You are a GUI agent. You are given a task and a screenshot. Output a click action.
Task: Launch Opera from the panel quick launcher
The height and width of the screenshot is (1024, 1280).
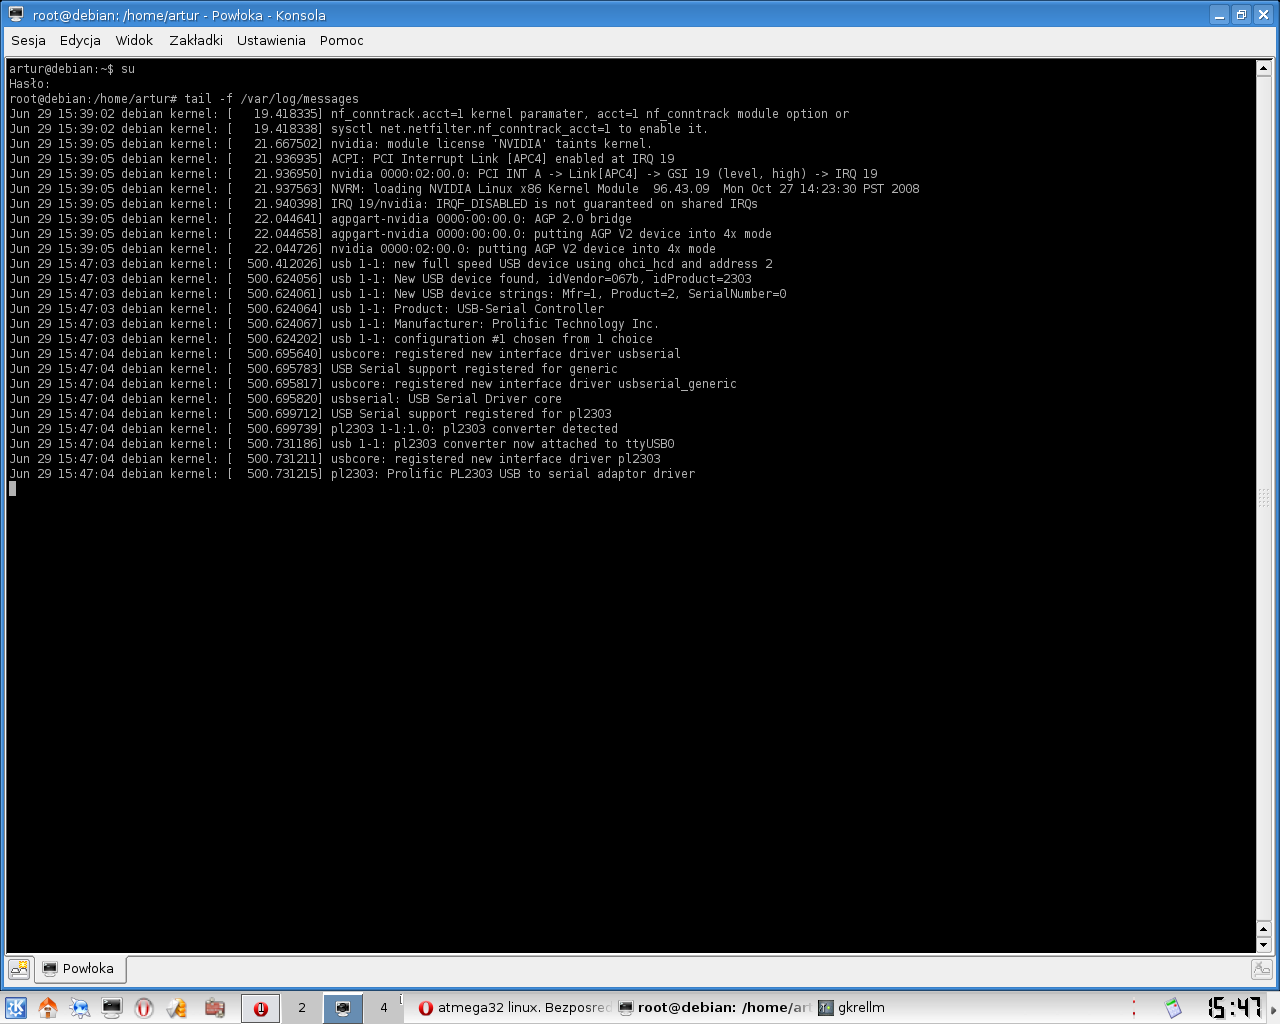pyautogui.click(x=144, y=1008)
